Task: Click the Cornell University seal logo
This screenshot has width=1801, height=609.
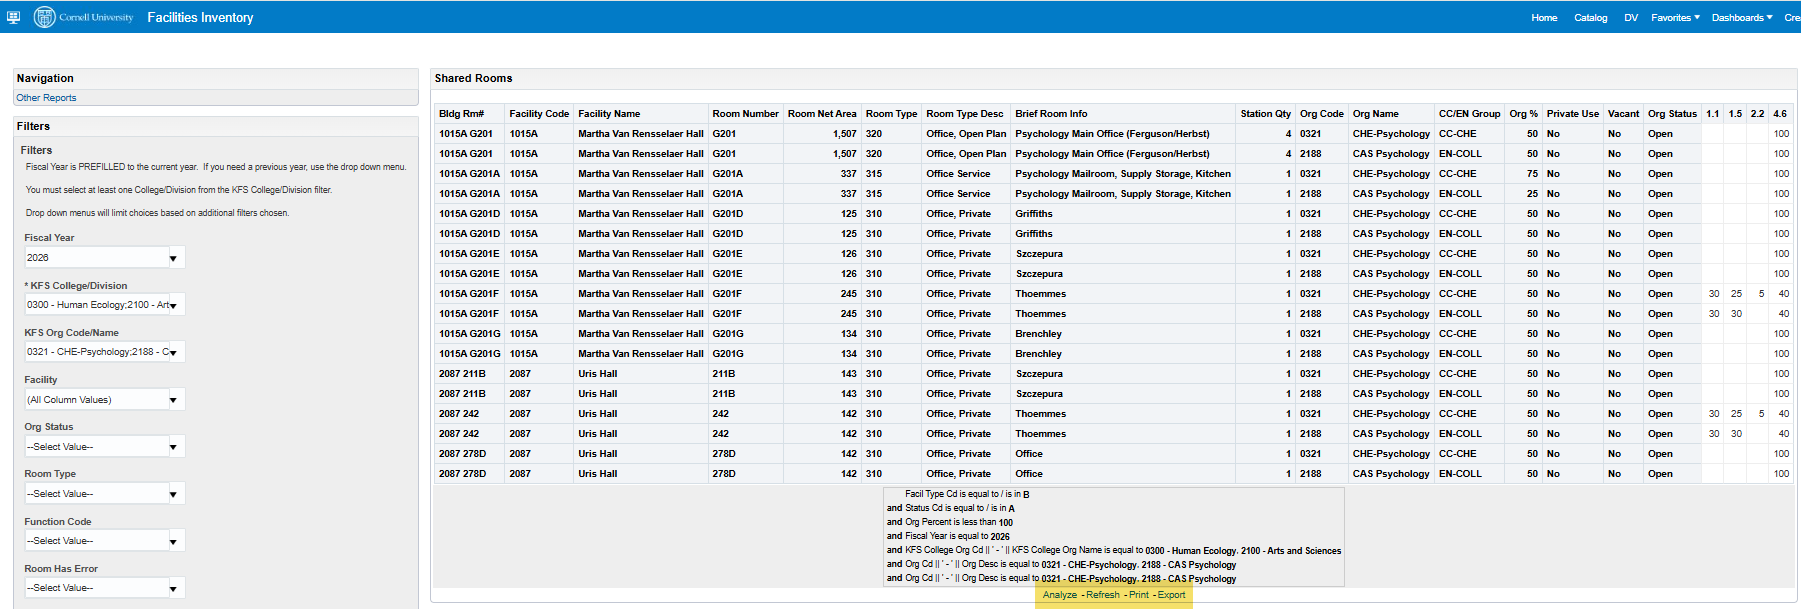Action: (45, 17)
